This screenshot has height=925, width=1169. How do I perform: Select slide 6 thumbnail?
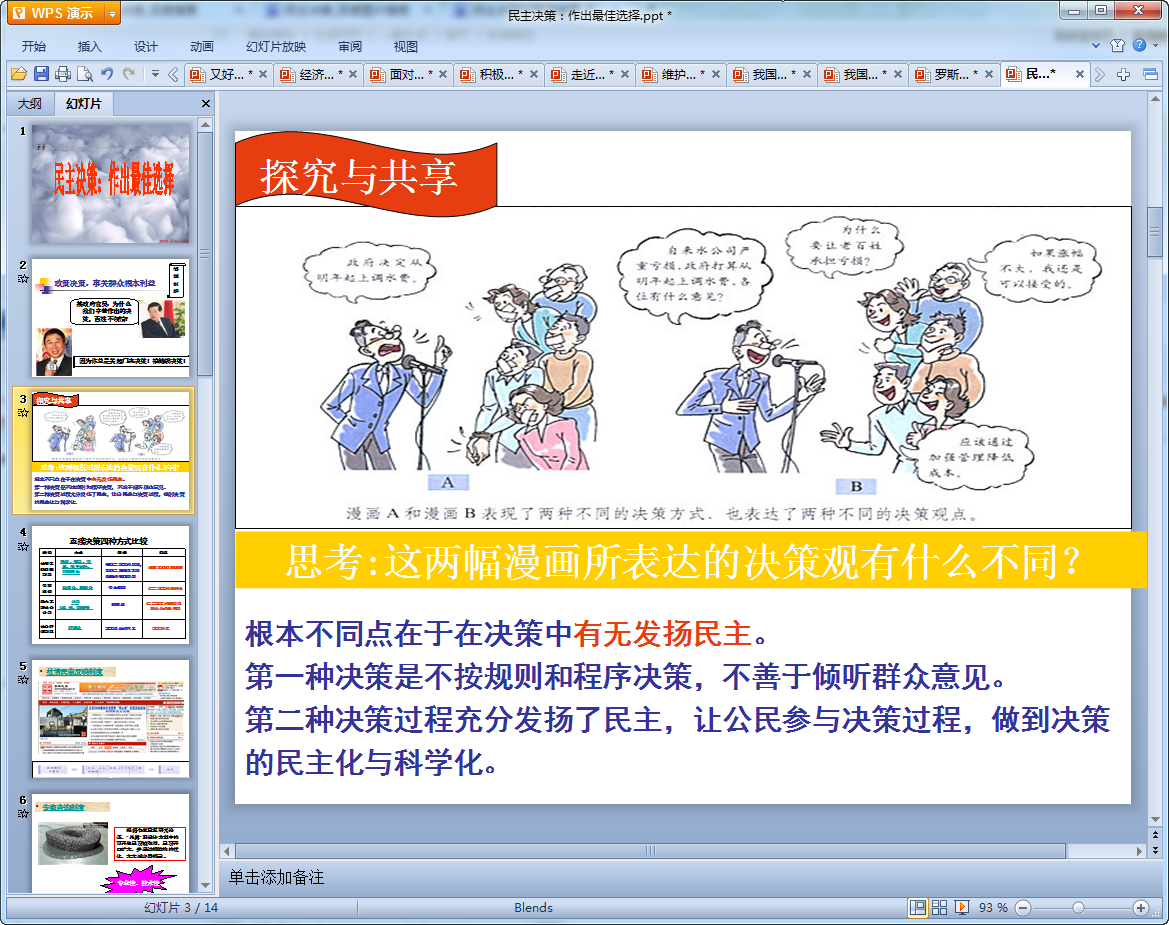(x=110, y=843)
